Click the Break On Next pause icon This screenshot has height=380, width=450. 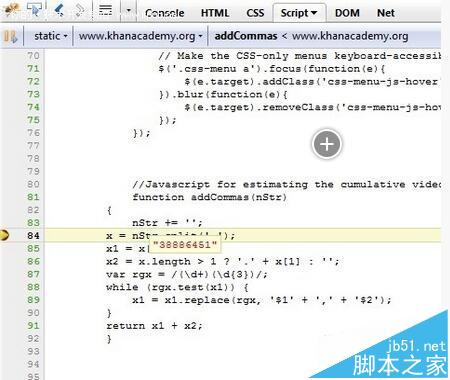(x=10, y=36)
